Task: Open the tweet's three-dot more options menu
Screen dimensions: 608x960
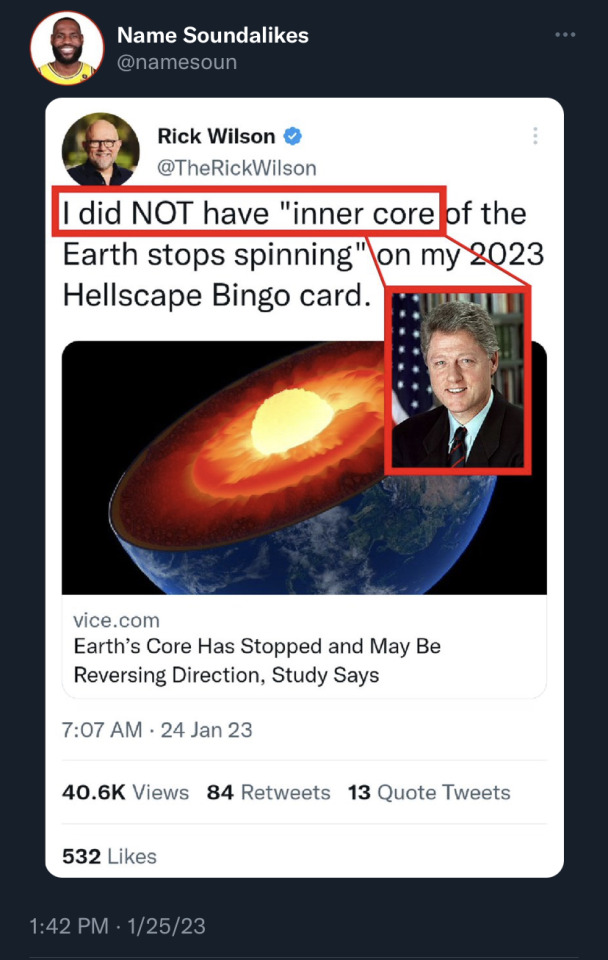Action: click(565, 35)
